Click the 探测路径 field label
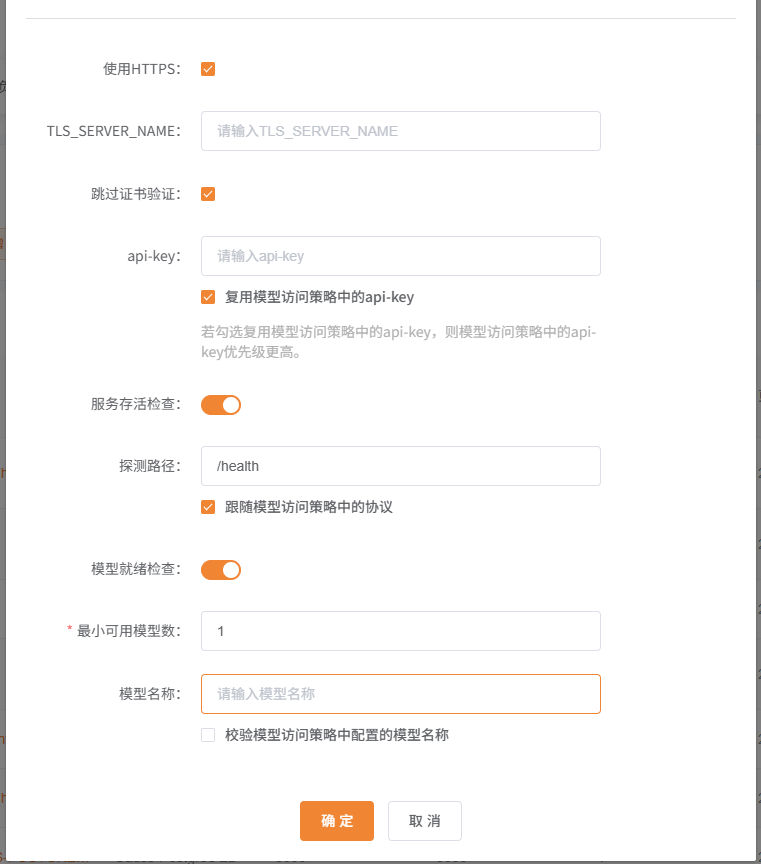The image size is (761, 864). pyautogui.click(x=149, y=466)
